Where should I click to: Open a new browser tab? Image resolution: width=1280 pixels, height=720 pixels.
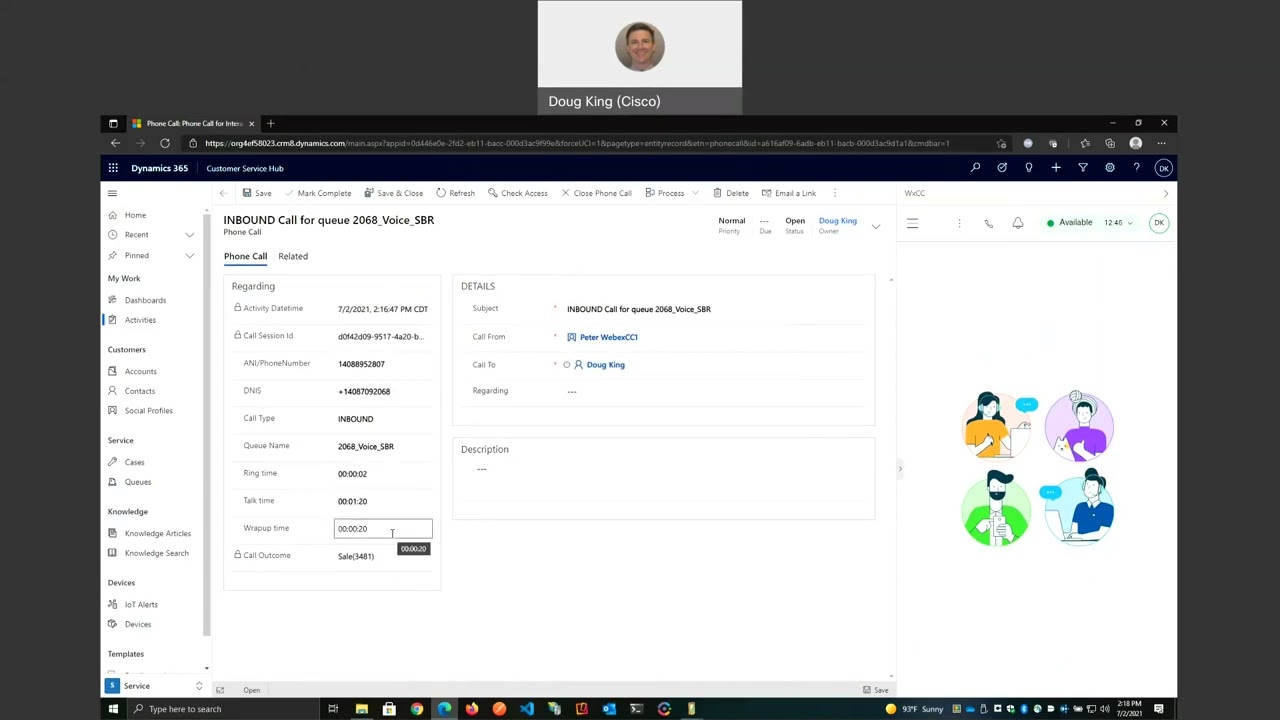pos(270,123)
